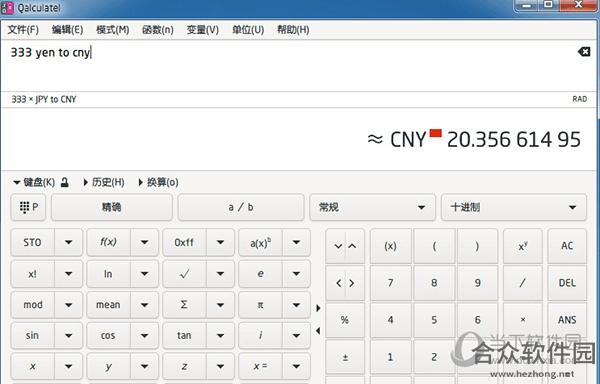Click the opening parenthesis key
Screen dimensions: 600x384
434,246
